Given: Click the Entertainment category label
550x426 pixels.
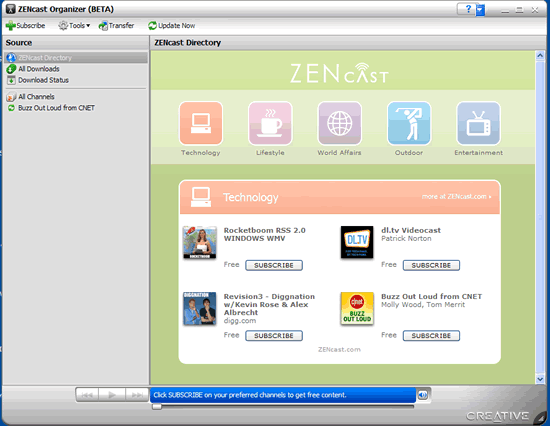Looking at the screenshot, I should pos(478,153).
